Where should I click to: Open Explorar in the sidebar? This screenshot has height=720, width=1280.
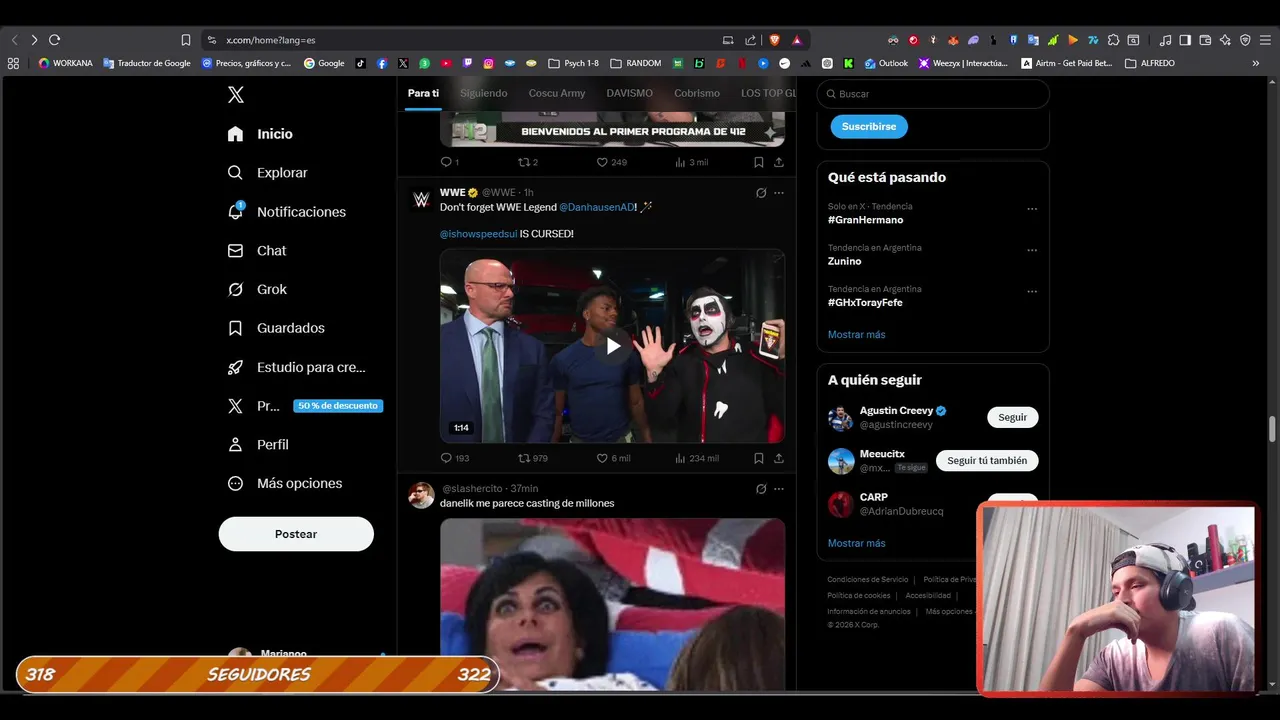pos(267,173)
